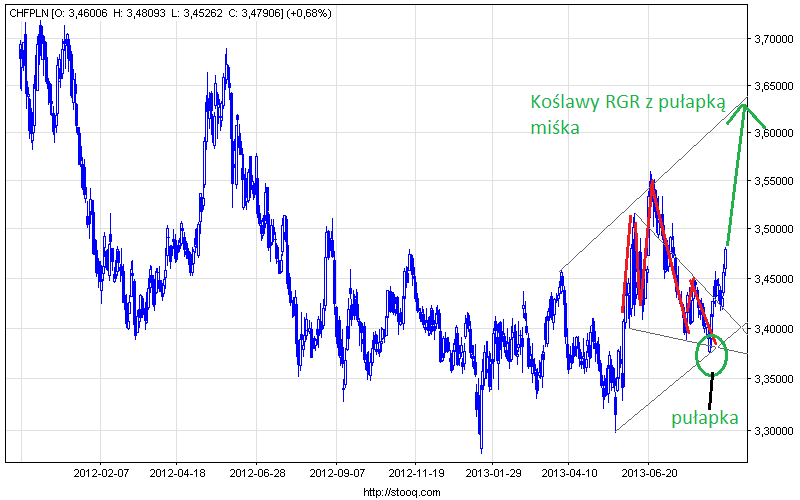Click the 3,70000 price axis label
The image size is (800, 500).
(x=773, y=39)
